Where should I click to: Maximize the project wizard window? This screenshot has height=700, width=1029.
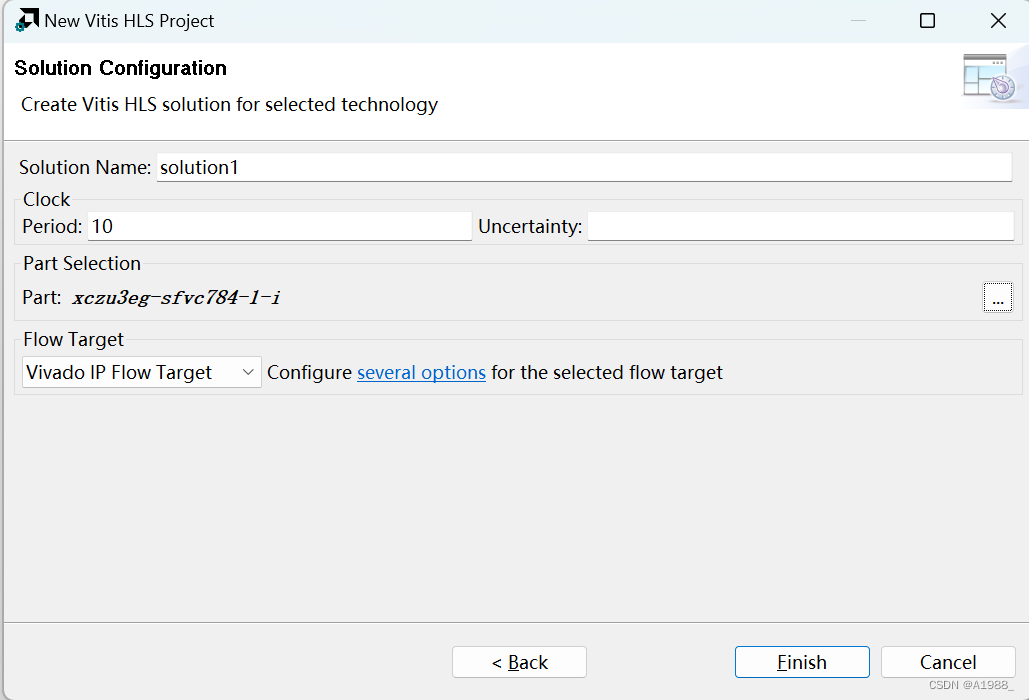(x=927, y=21)
